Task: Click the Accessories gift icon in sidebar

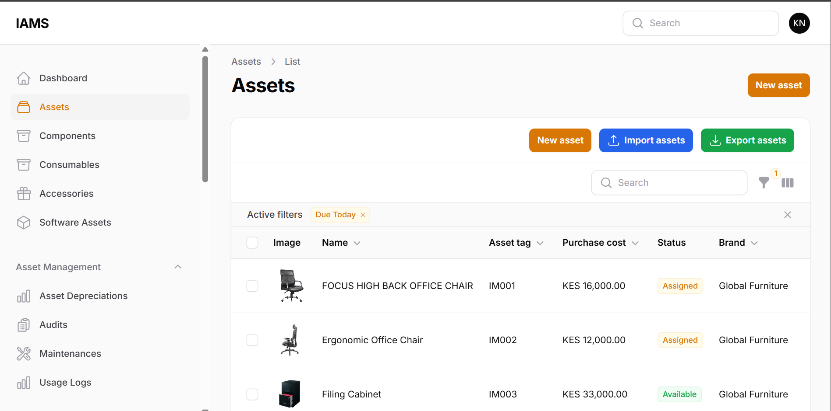Action: (x=24, y=194)
